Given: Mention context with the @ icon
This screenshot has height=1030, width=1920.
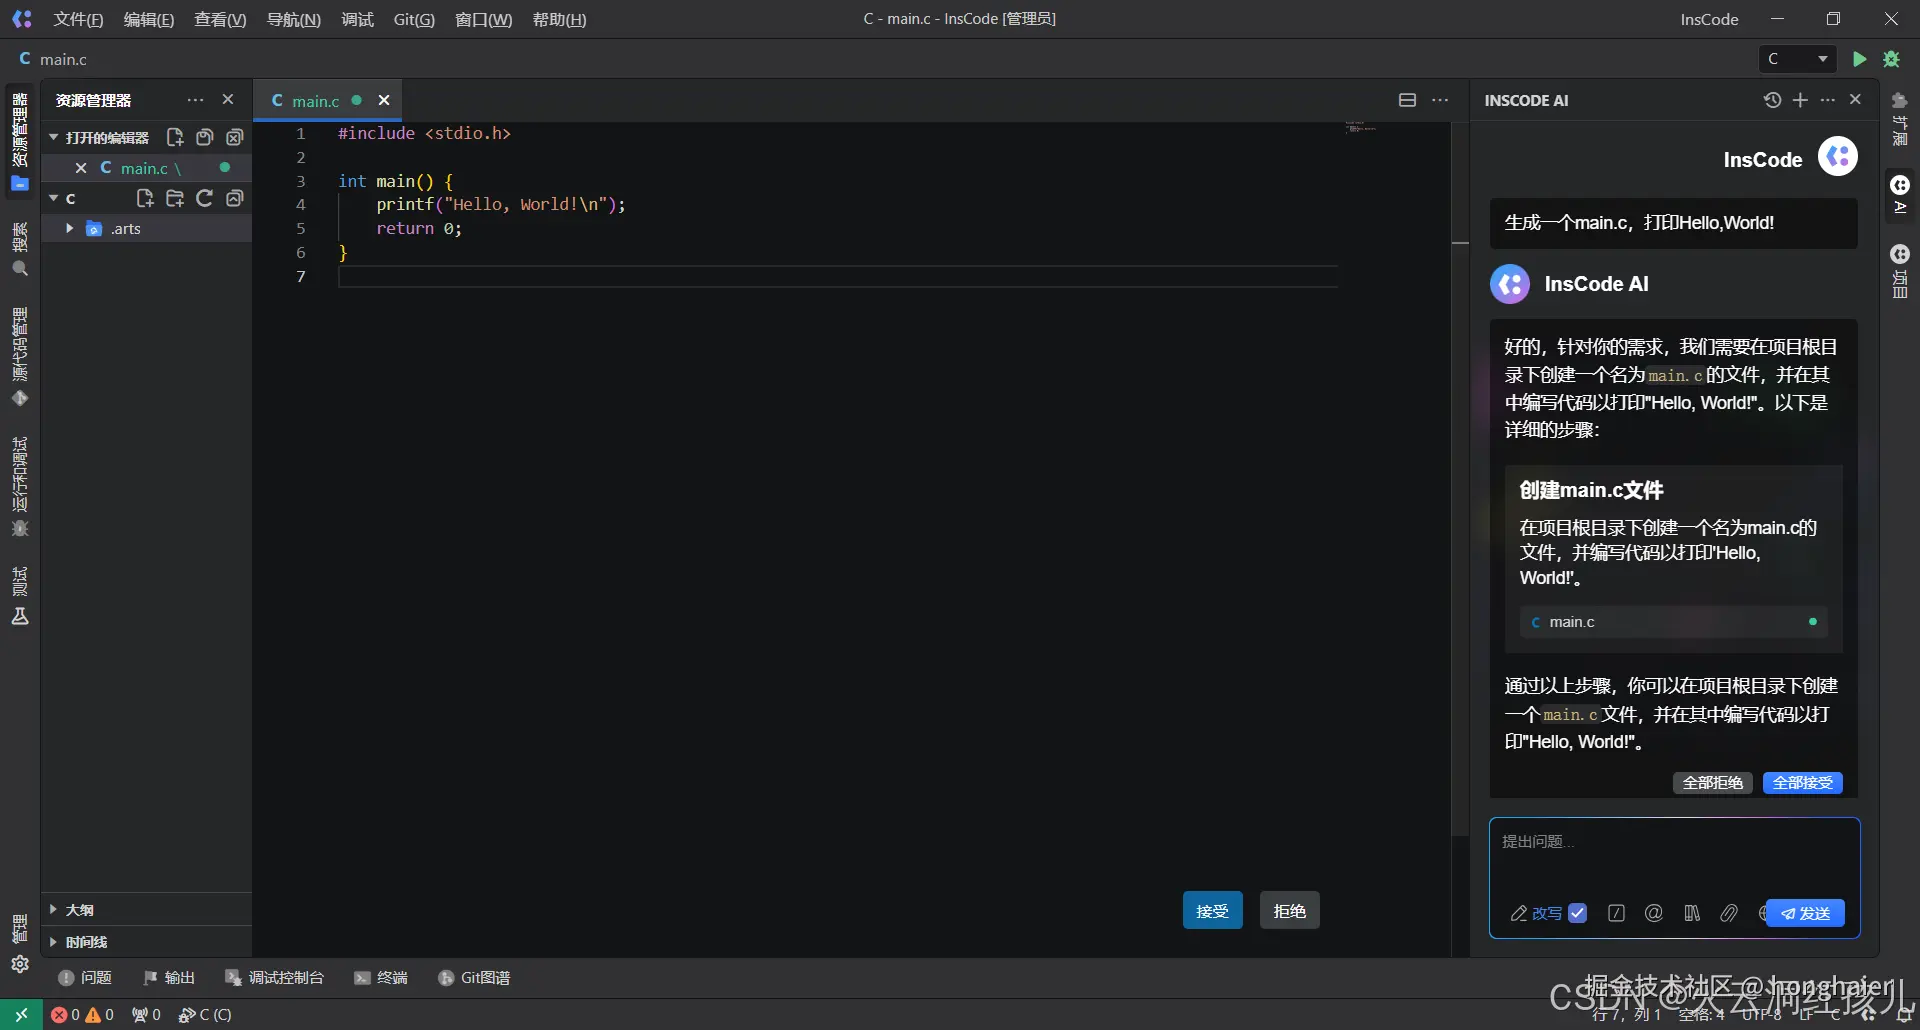Looking at the screenshot, I should (1654, 913).
